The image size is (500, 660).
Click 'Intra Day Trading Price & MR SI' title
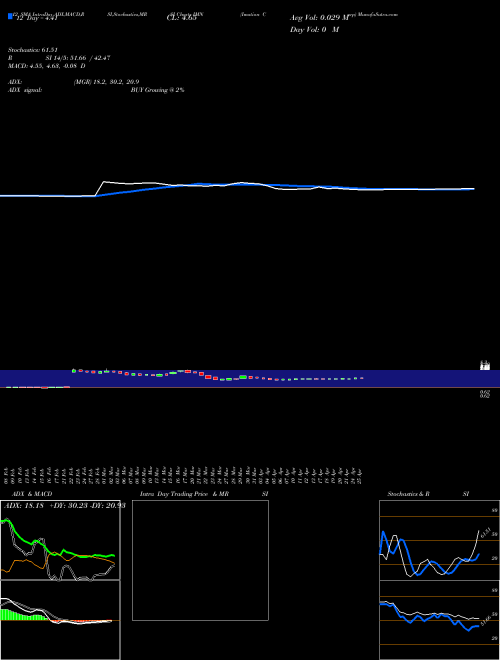coord(204,494)
